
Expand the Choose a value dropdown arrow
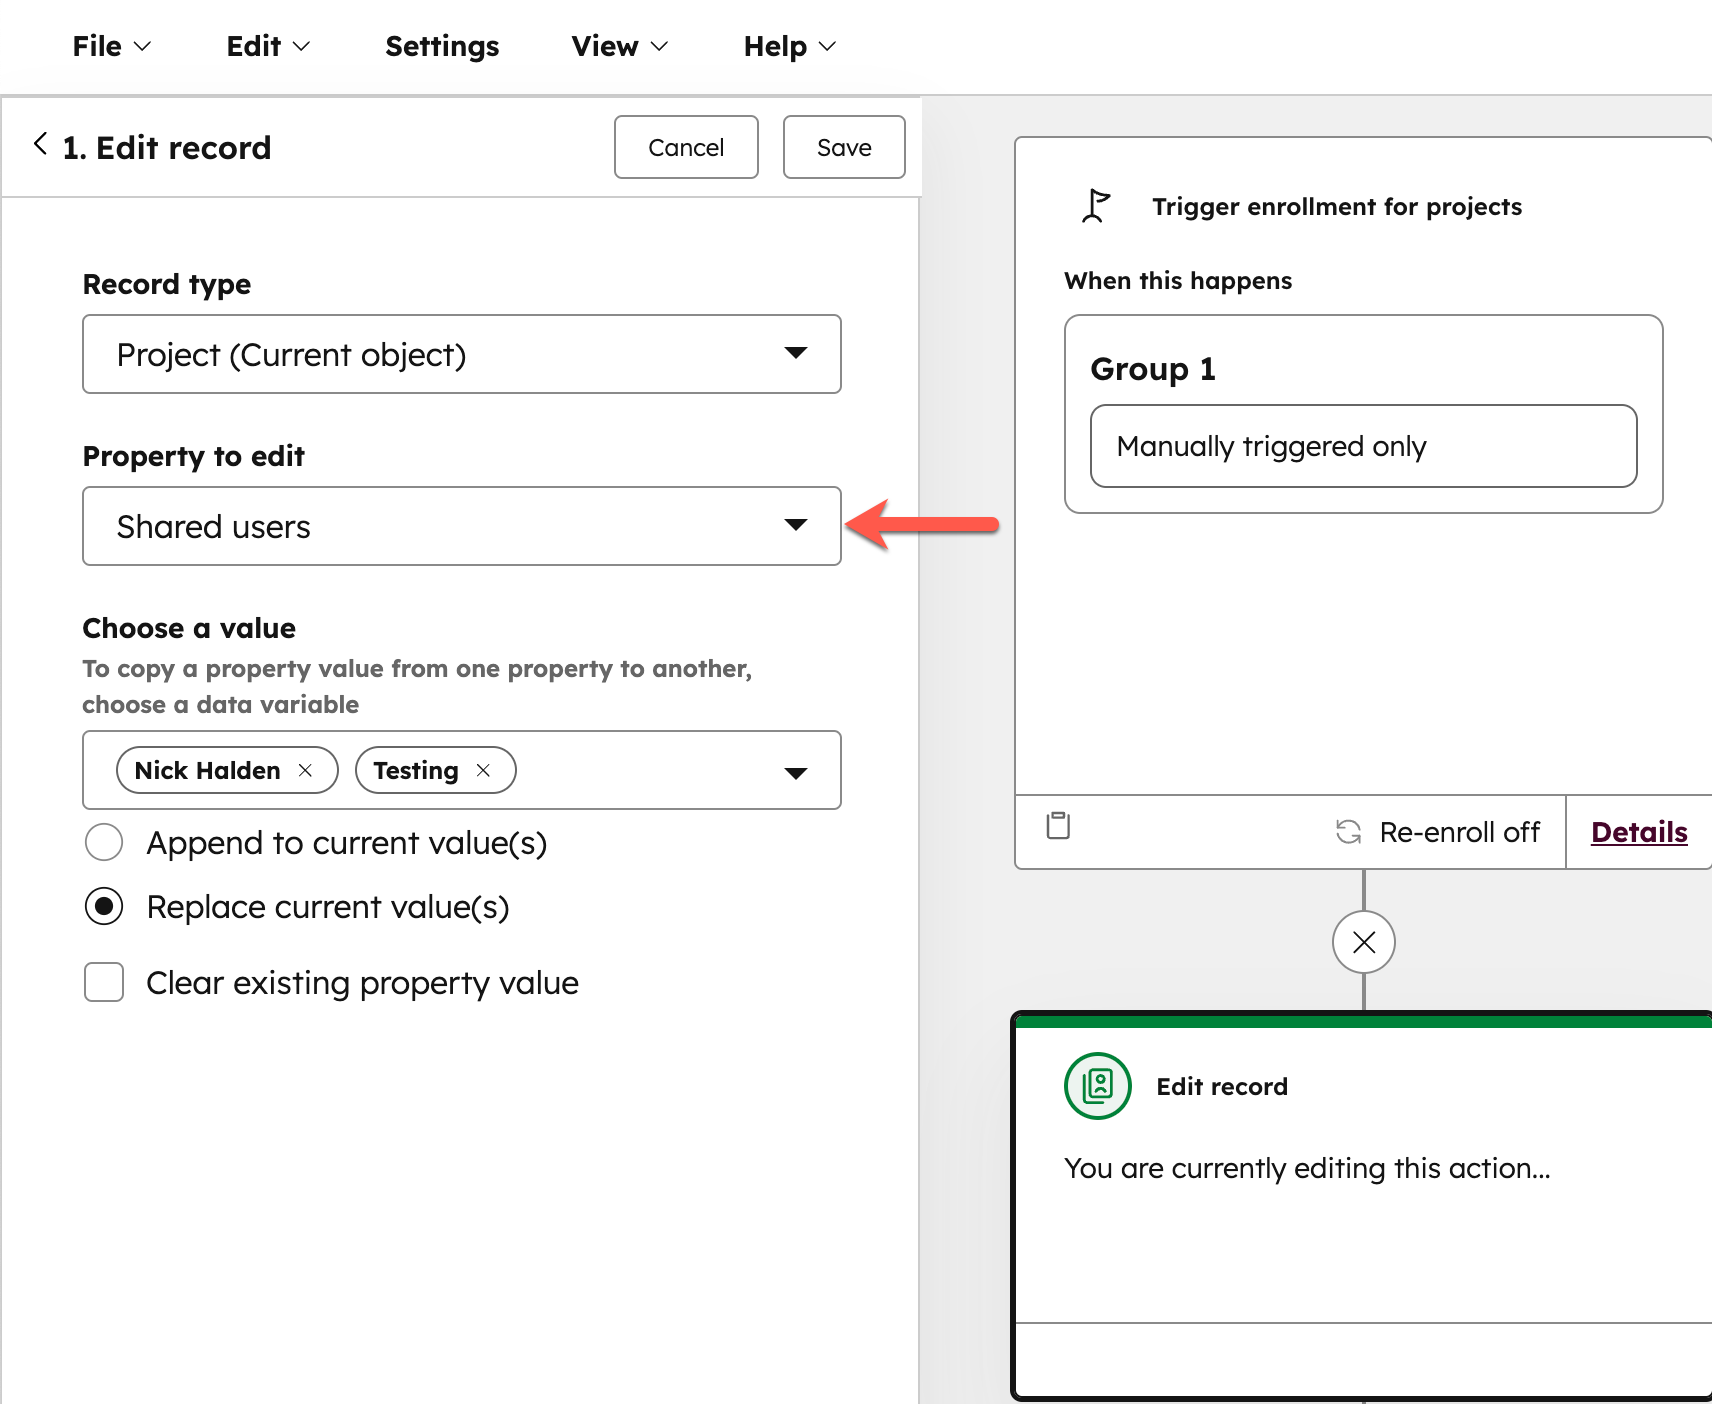(796, 772)
